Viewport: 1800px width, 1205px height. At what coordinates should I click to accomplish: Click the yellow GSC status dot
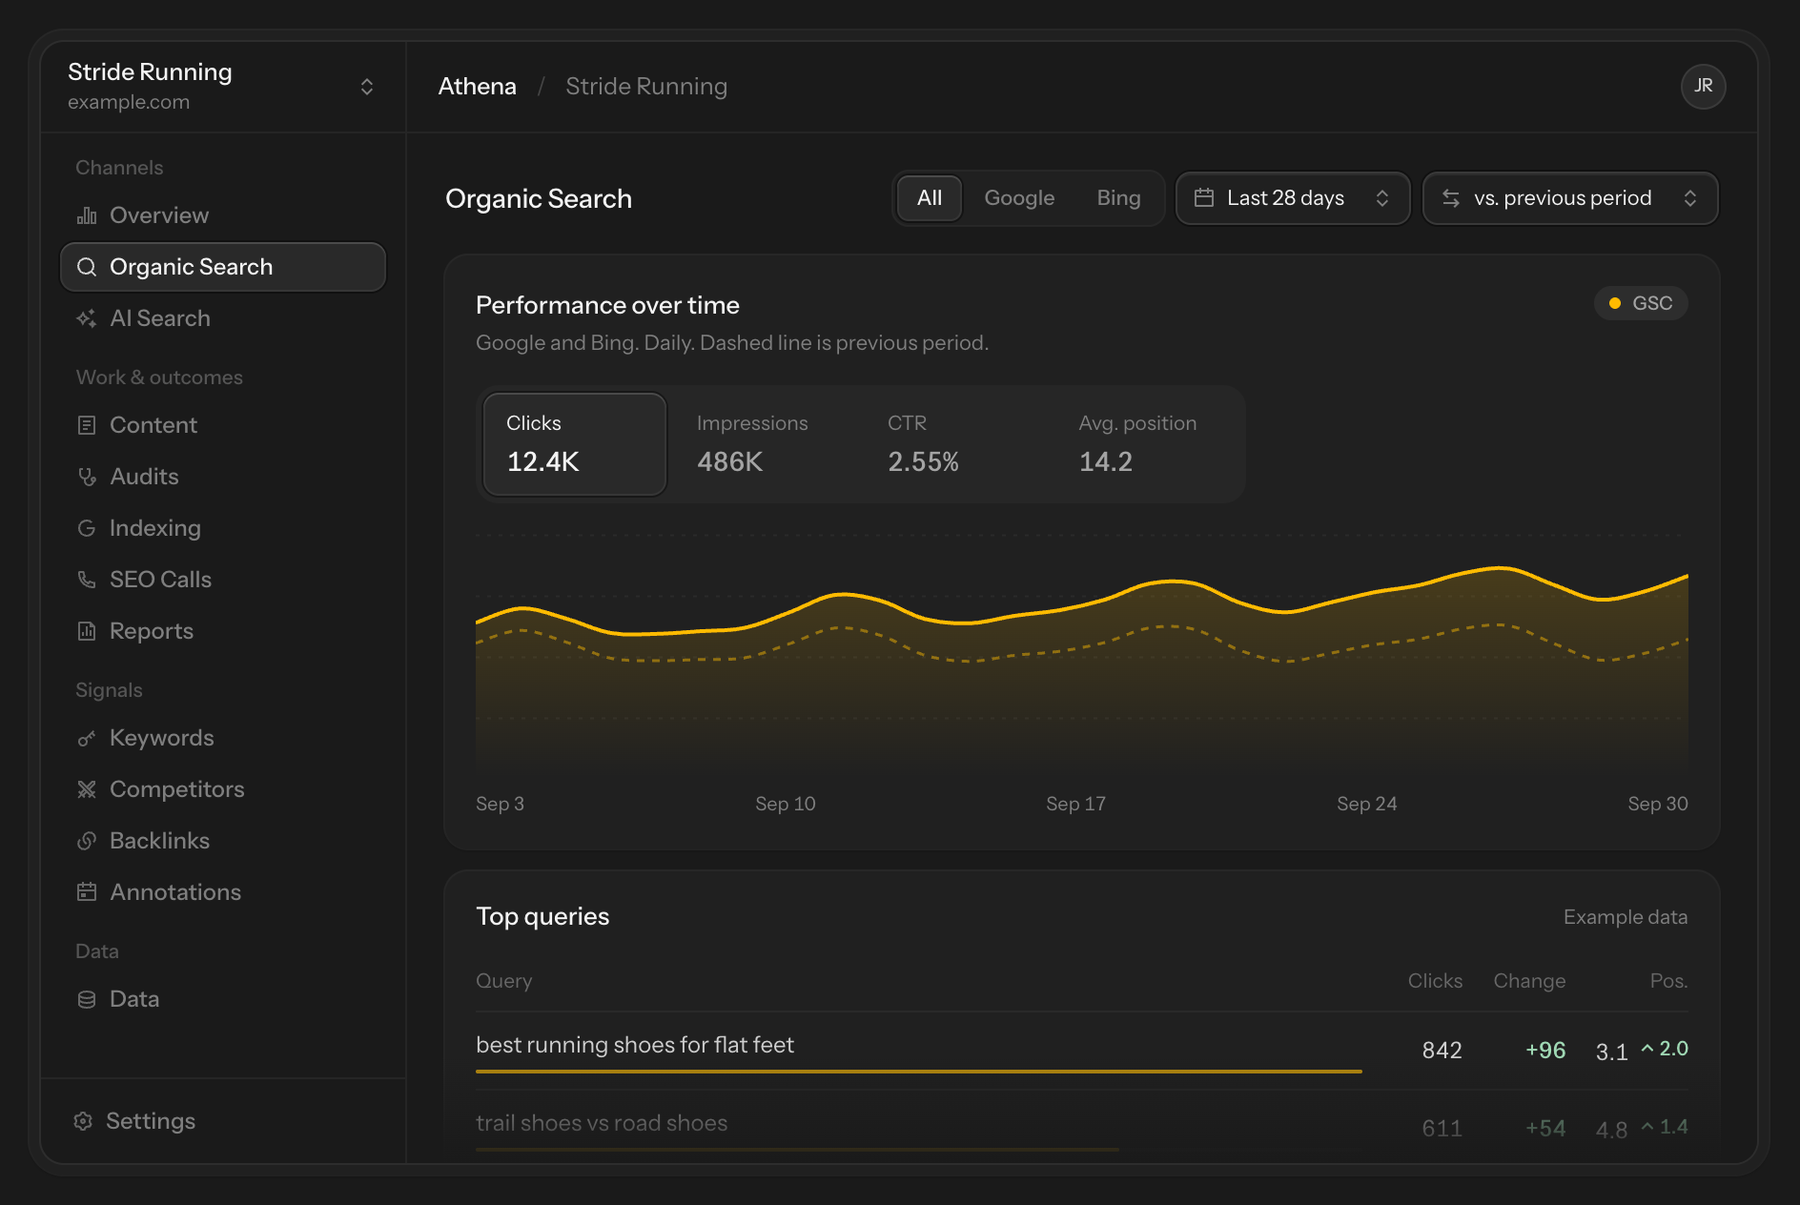1614,303
